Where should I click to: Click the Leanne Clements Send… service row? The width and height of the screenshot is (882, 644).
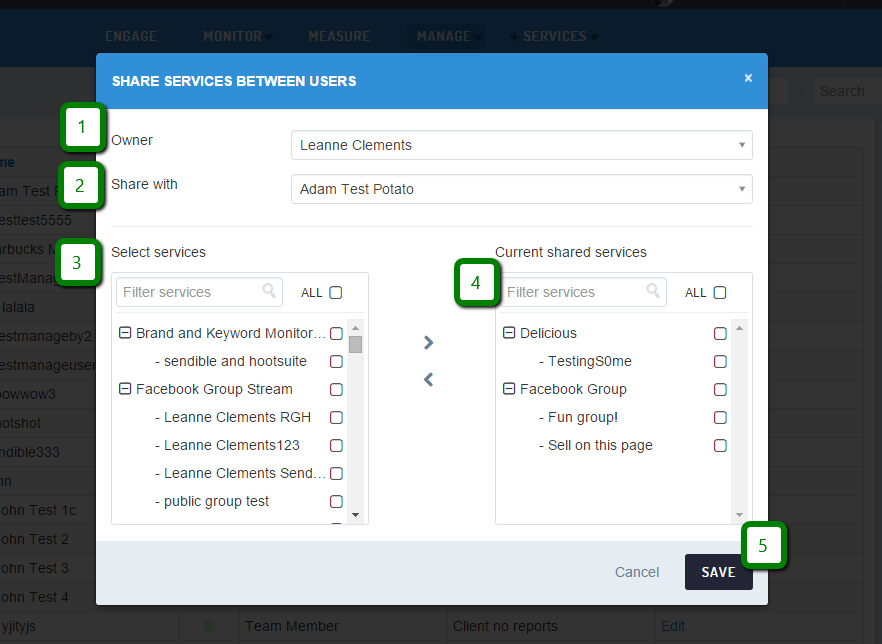[231, 474]
